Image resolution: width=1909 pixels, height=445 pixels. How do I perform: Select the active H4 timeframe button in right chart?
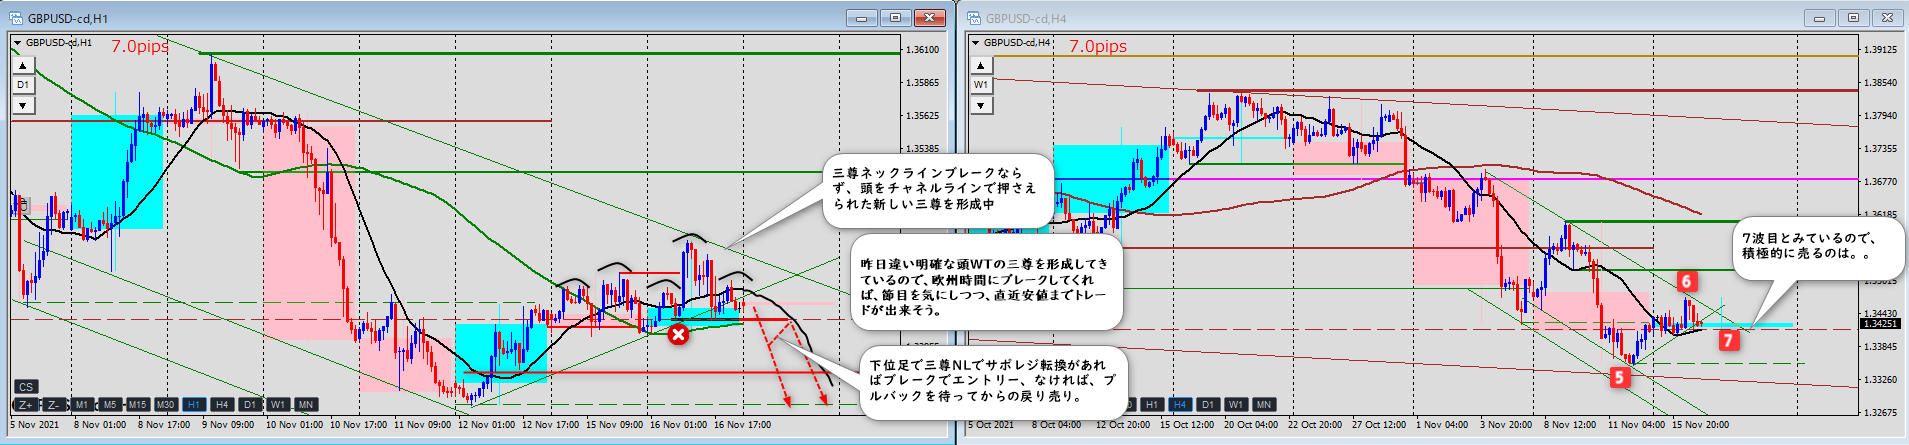coord(1180,405)
